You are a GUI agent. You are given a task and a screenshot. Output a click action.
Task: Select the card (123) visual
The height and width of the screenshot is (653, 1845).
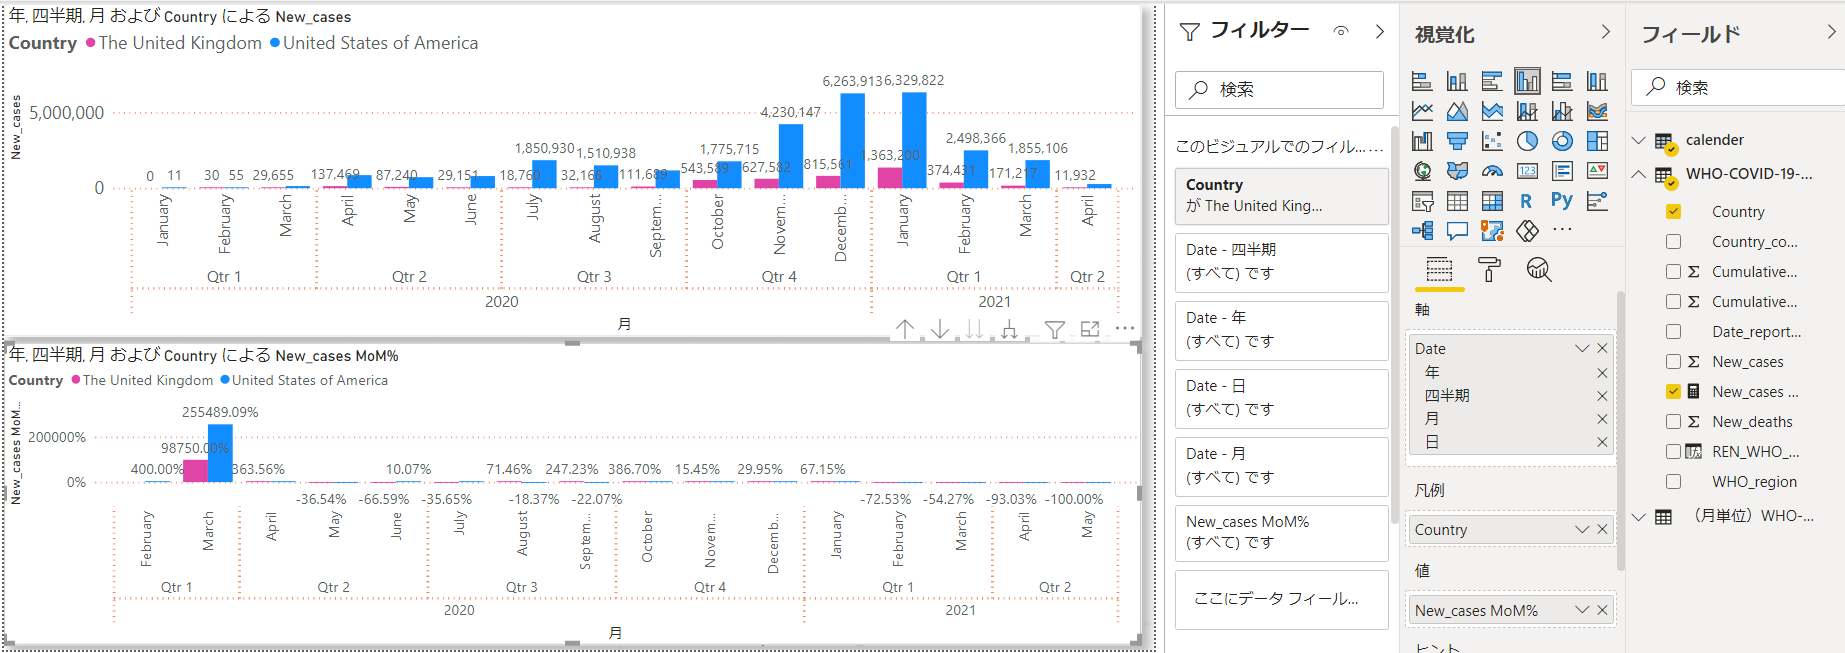tap(1527, 171)
